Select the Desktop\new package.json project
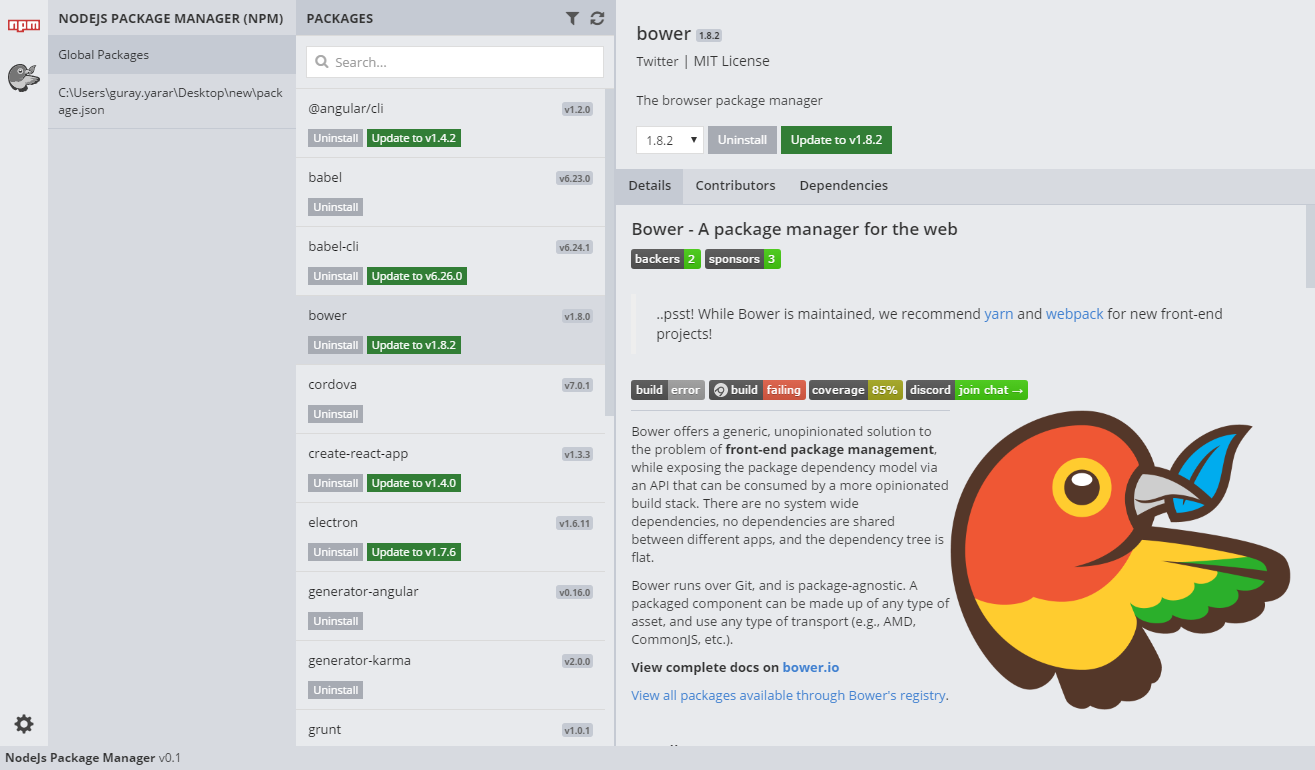This screenshot has height=770, width=1315. pyautogui.click(x=172, y=101)
